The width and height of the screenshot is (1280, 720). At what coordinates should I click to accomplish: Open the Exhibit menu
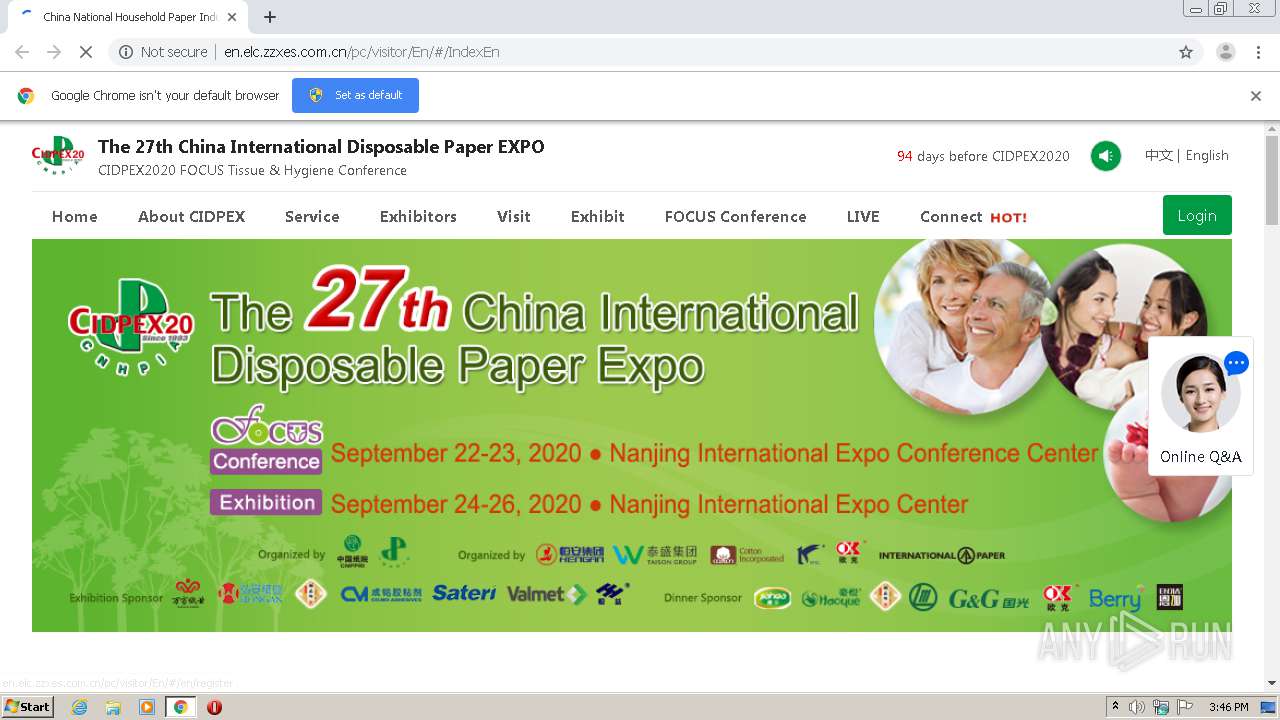tap(598, 216)
